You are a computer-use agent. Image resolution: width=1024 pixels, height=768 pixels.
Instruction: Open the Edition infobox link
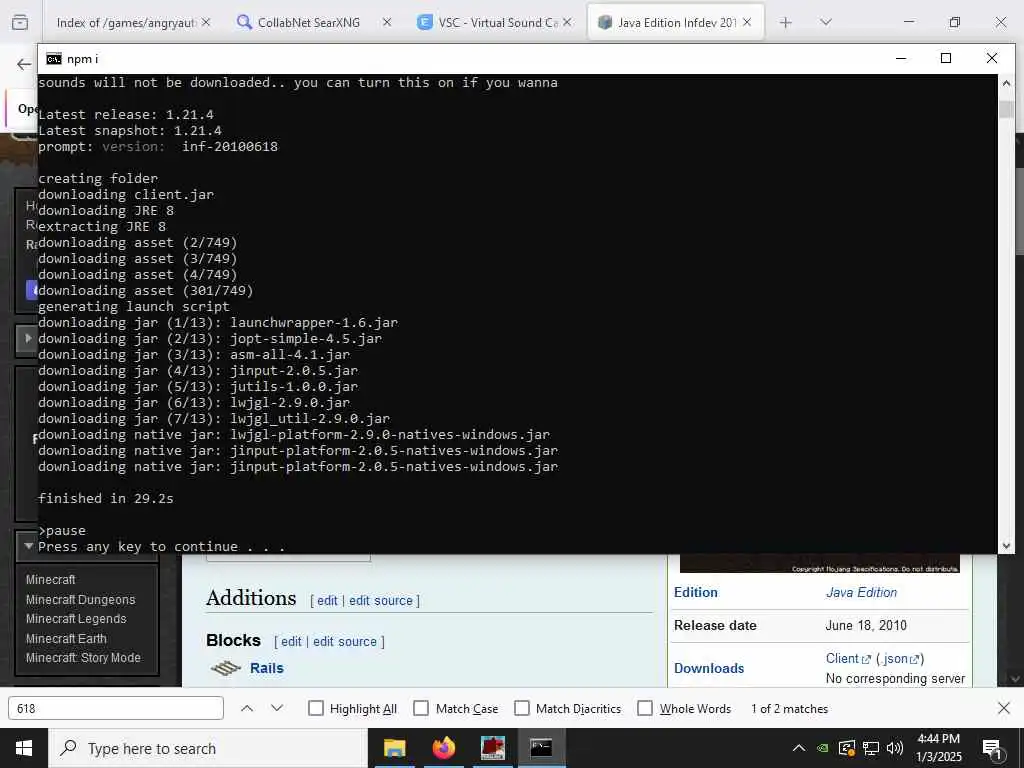click(x=696, y=592)
